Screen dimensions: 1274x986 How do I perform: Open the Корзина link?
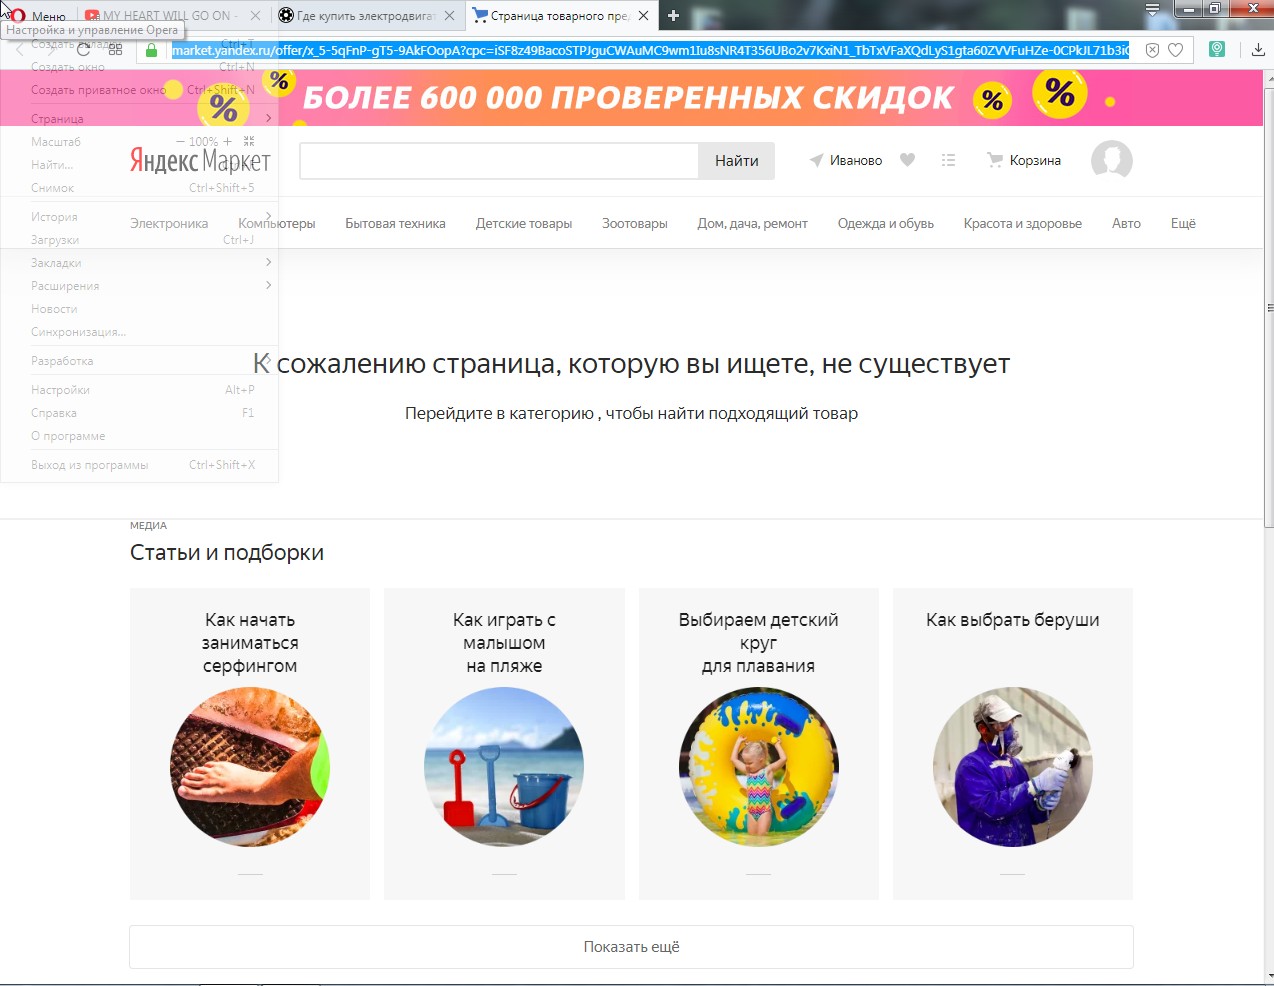[1035, 160]
